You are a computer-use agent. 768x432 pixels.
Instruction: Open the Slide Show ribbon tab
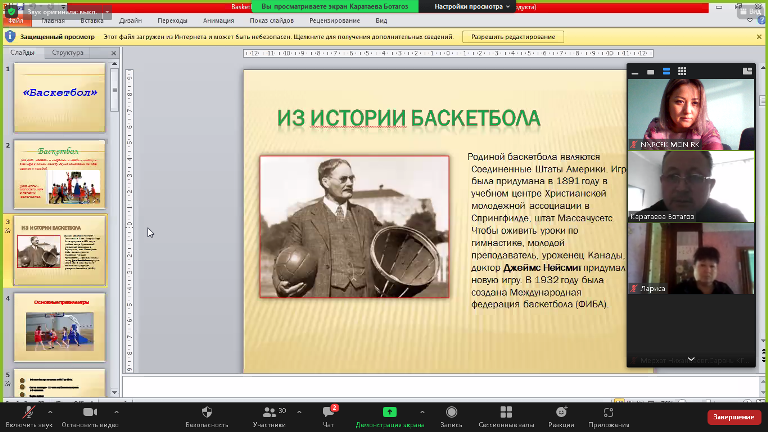(271, 21)
